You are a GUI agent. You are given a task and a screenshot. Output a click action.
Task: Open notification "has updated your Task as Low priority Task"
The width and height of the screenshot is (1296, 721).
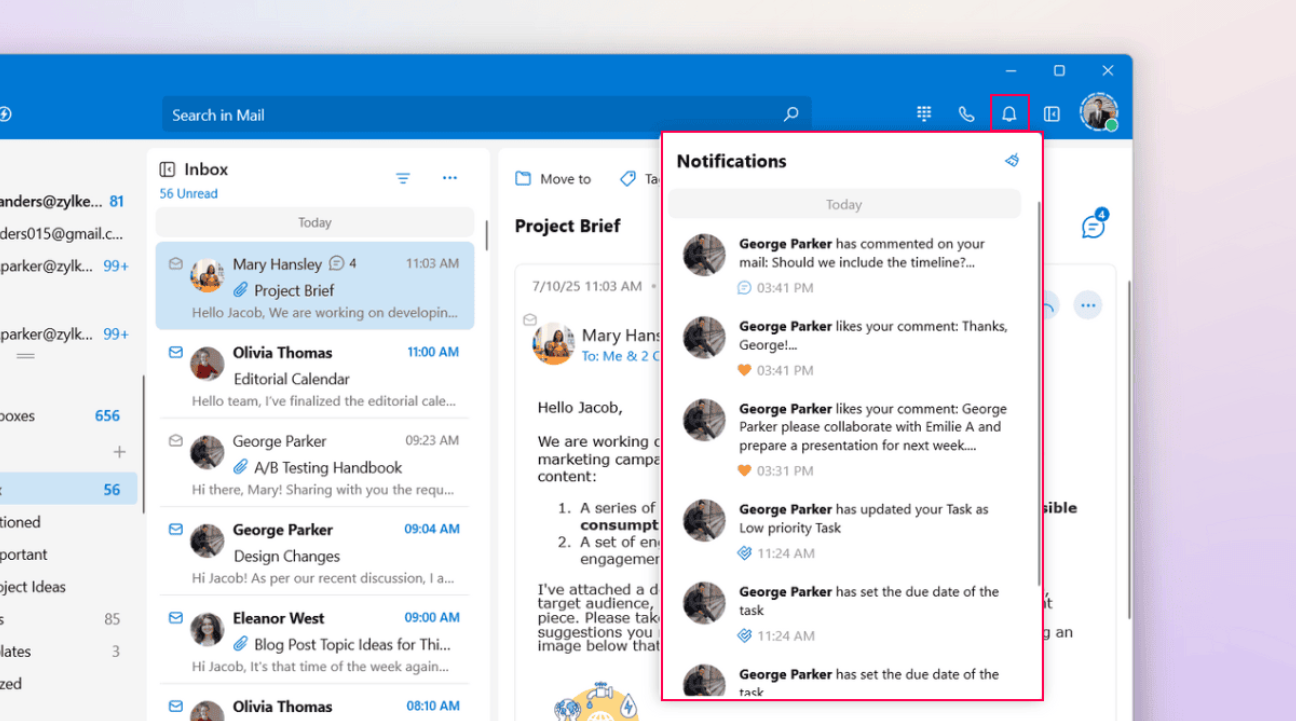(845, 530)
